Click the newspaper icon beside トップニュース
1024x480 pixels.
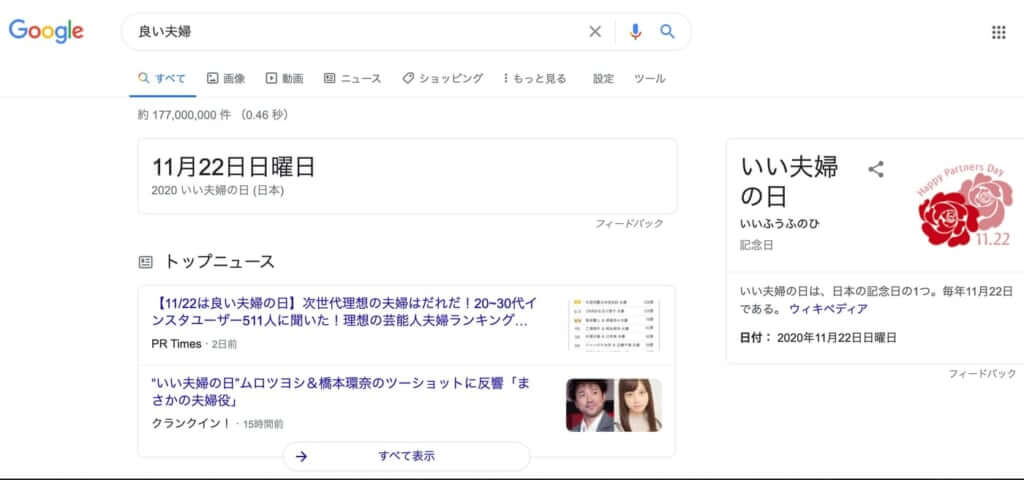(x=145, y=263)
